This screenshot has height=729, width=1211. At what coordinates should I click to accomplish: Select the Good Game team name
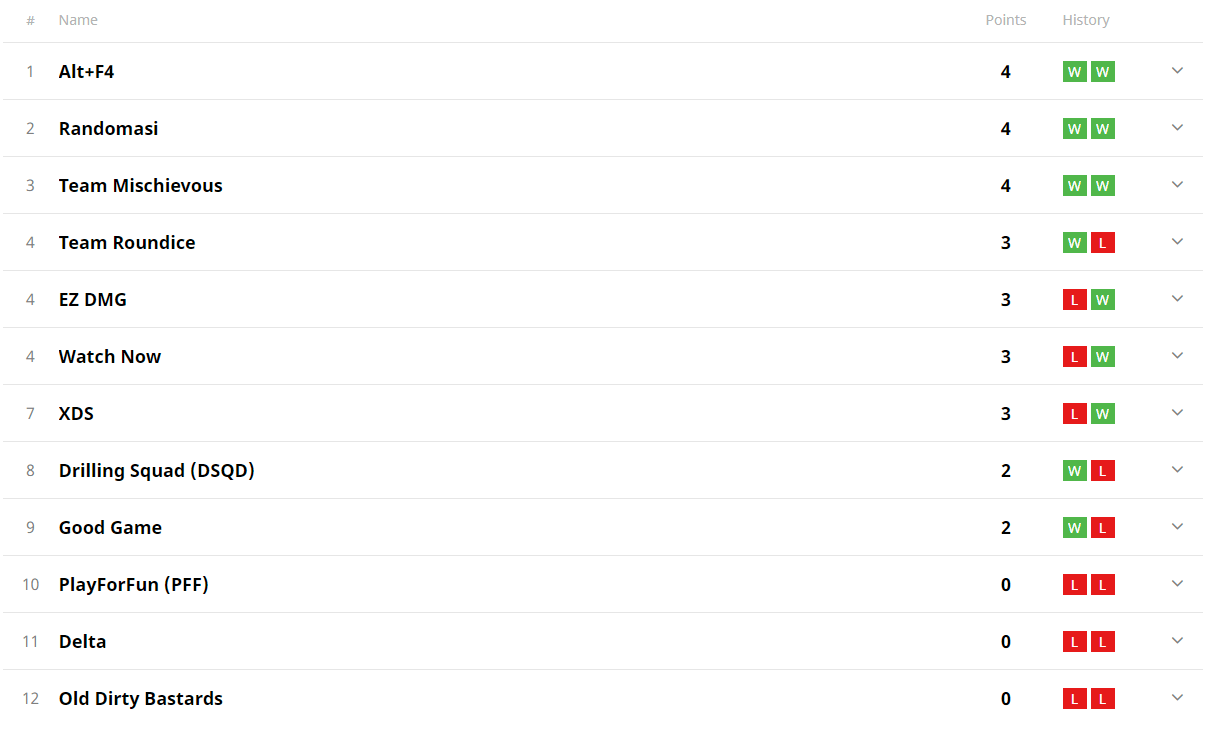coord(110,527)
